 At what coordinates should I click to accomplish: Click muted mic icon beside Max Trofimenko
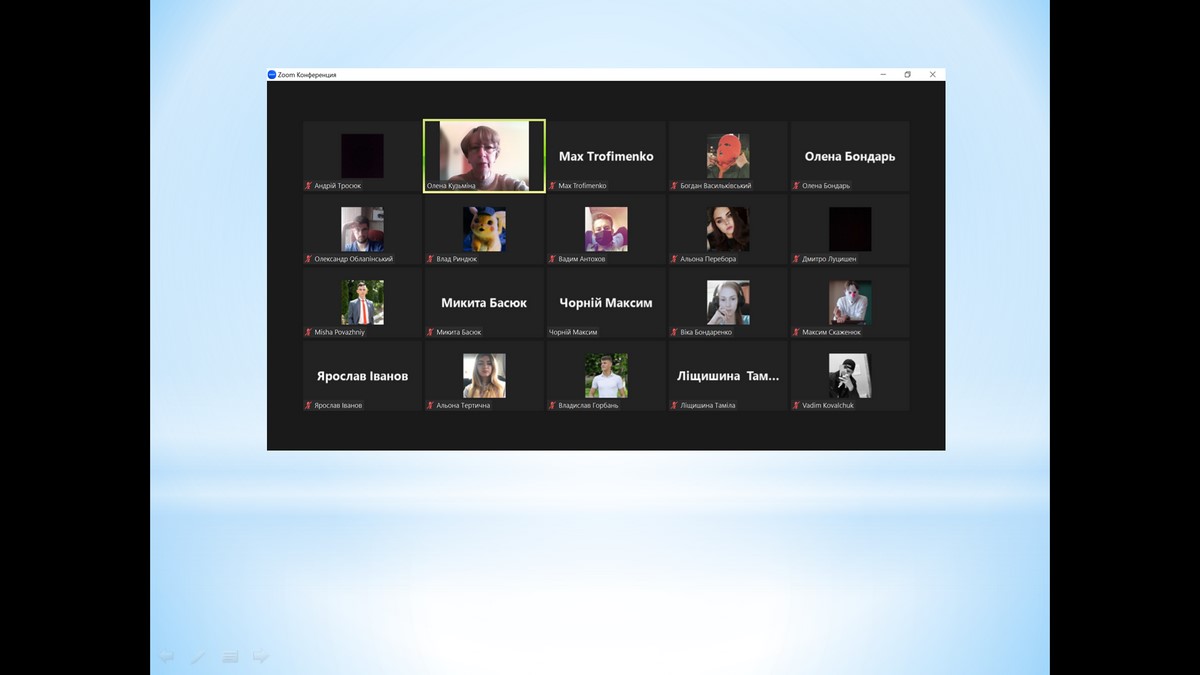click(x=553, y=186)
